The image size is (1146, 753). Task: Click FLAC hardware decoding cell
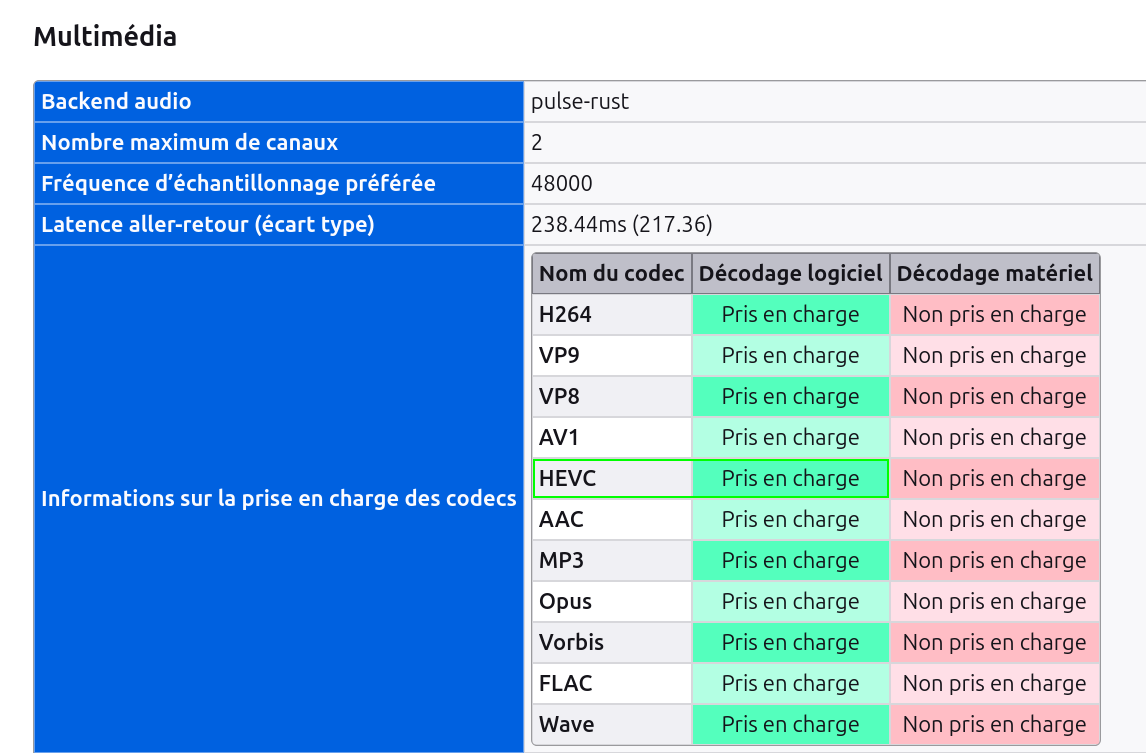pos(995,683)
